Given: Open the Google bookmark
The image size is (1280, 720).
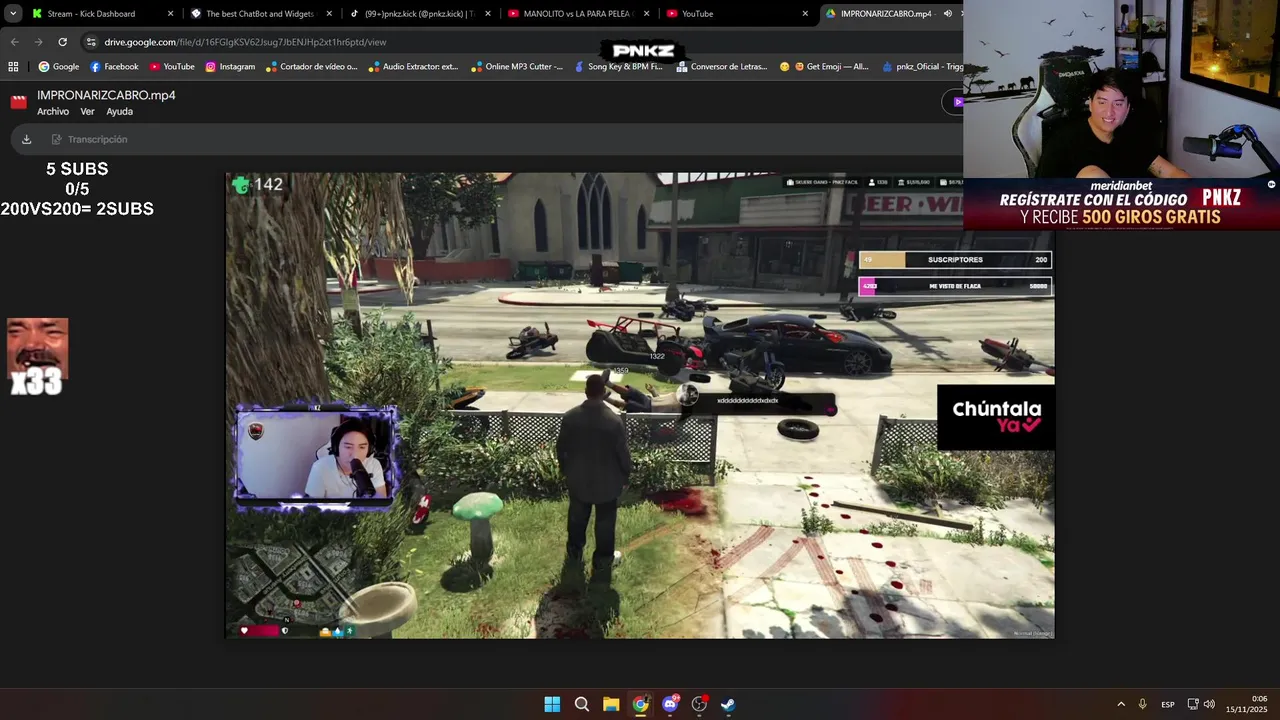Looking at the screenshot, I should [x=59, y=67].
